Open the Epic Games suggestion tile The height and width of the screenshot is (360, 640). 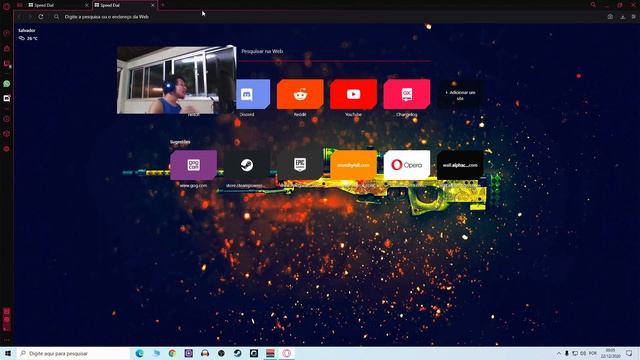(300, 165)
